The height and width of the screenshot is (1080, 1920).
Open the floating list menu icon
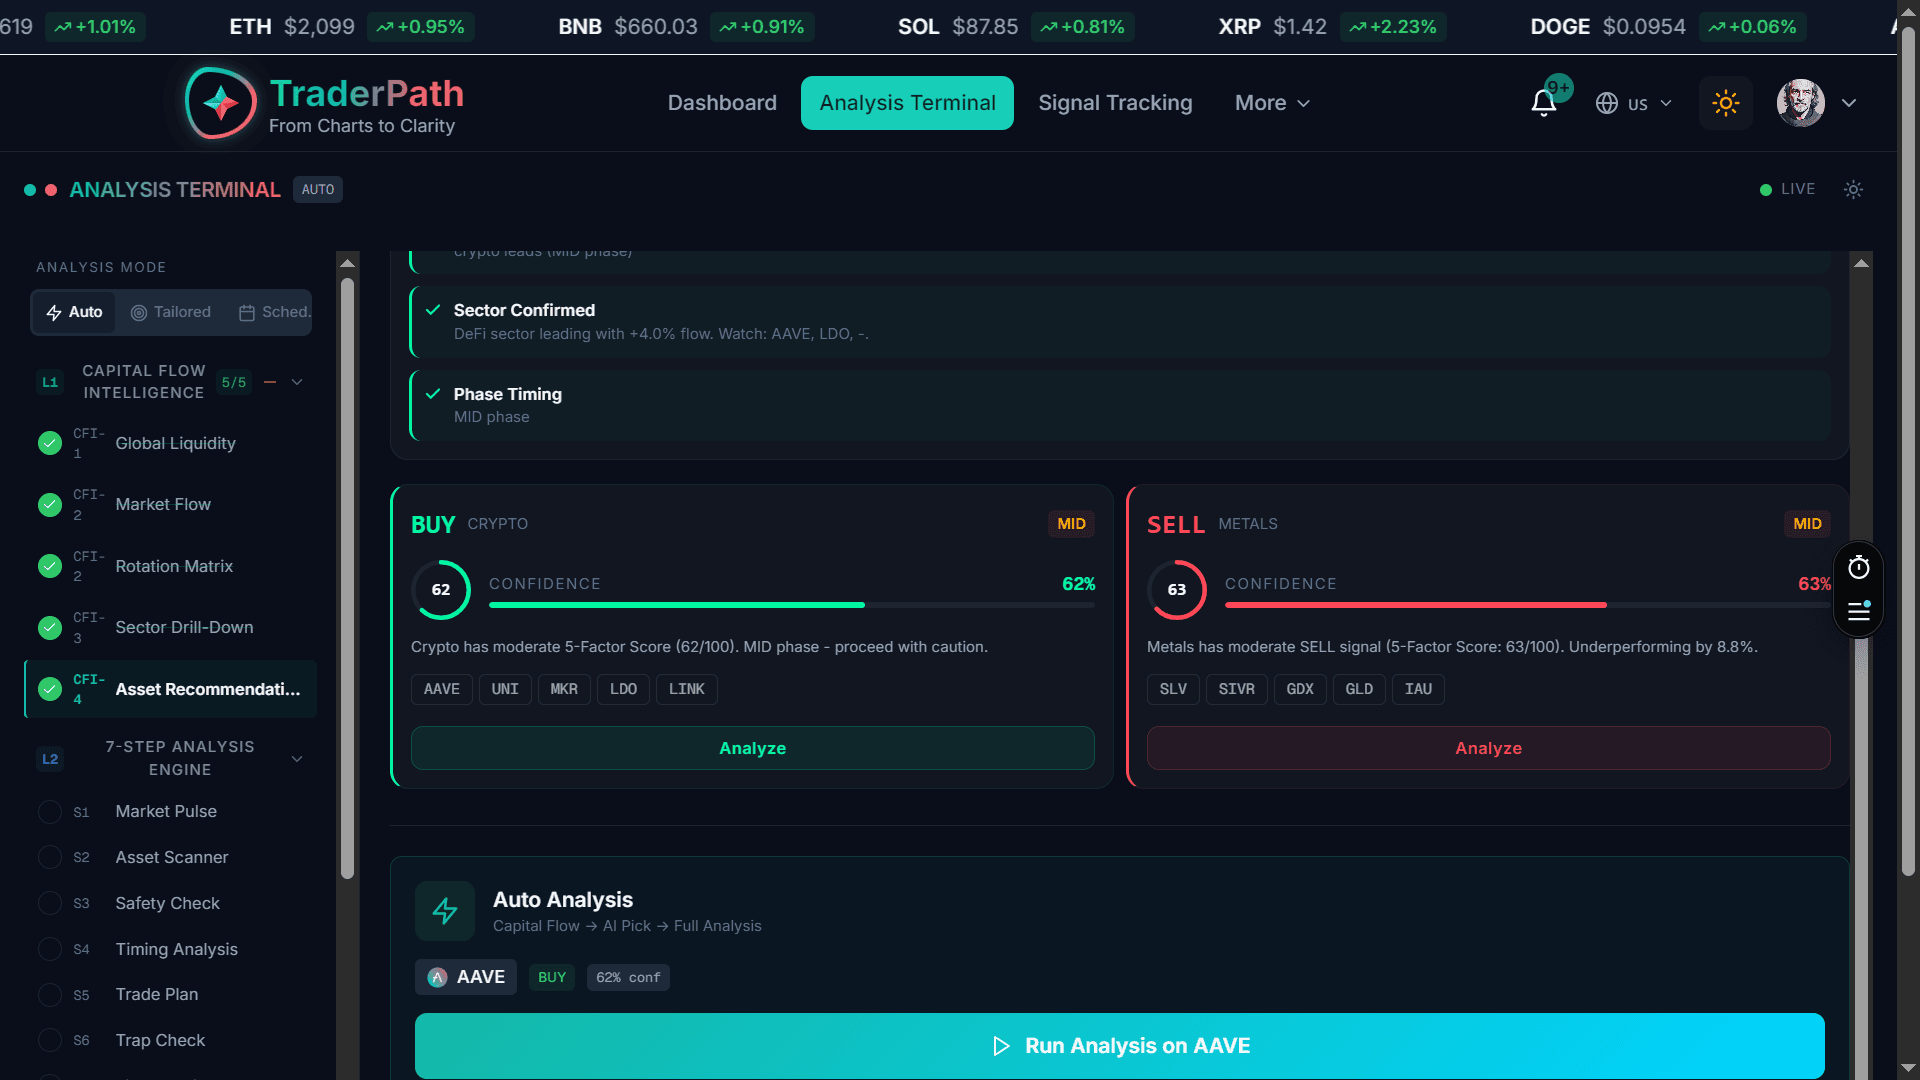tap(1859, 611)
